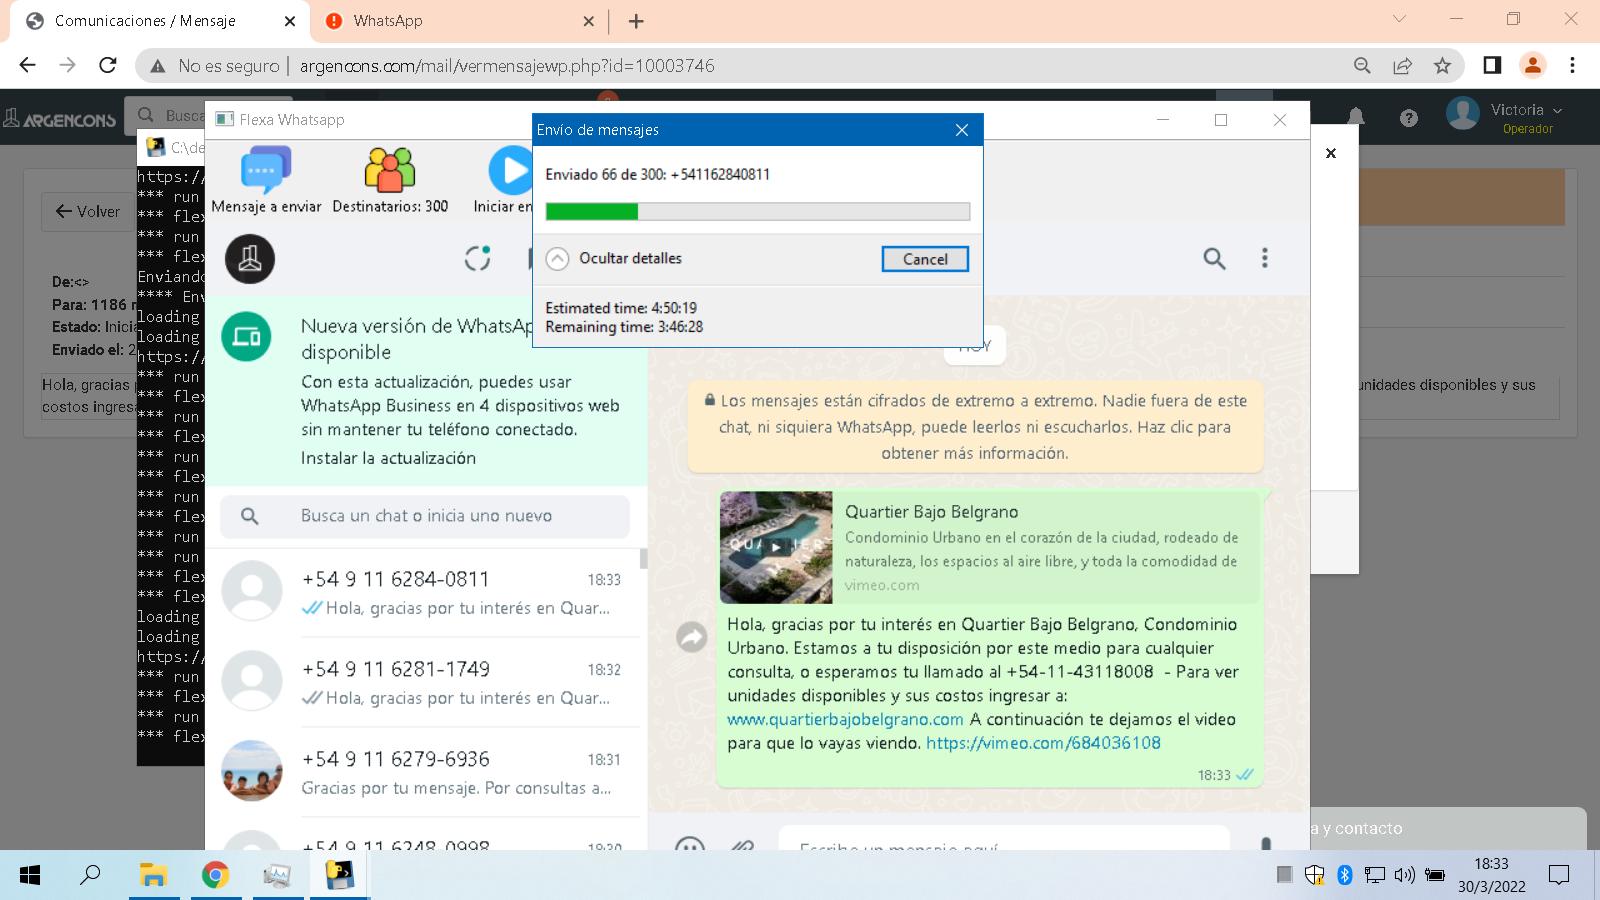
Task: Click the address bar URL
Action: [507, 66]
